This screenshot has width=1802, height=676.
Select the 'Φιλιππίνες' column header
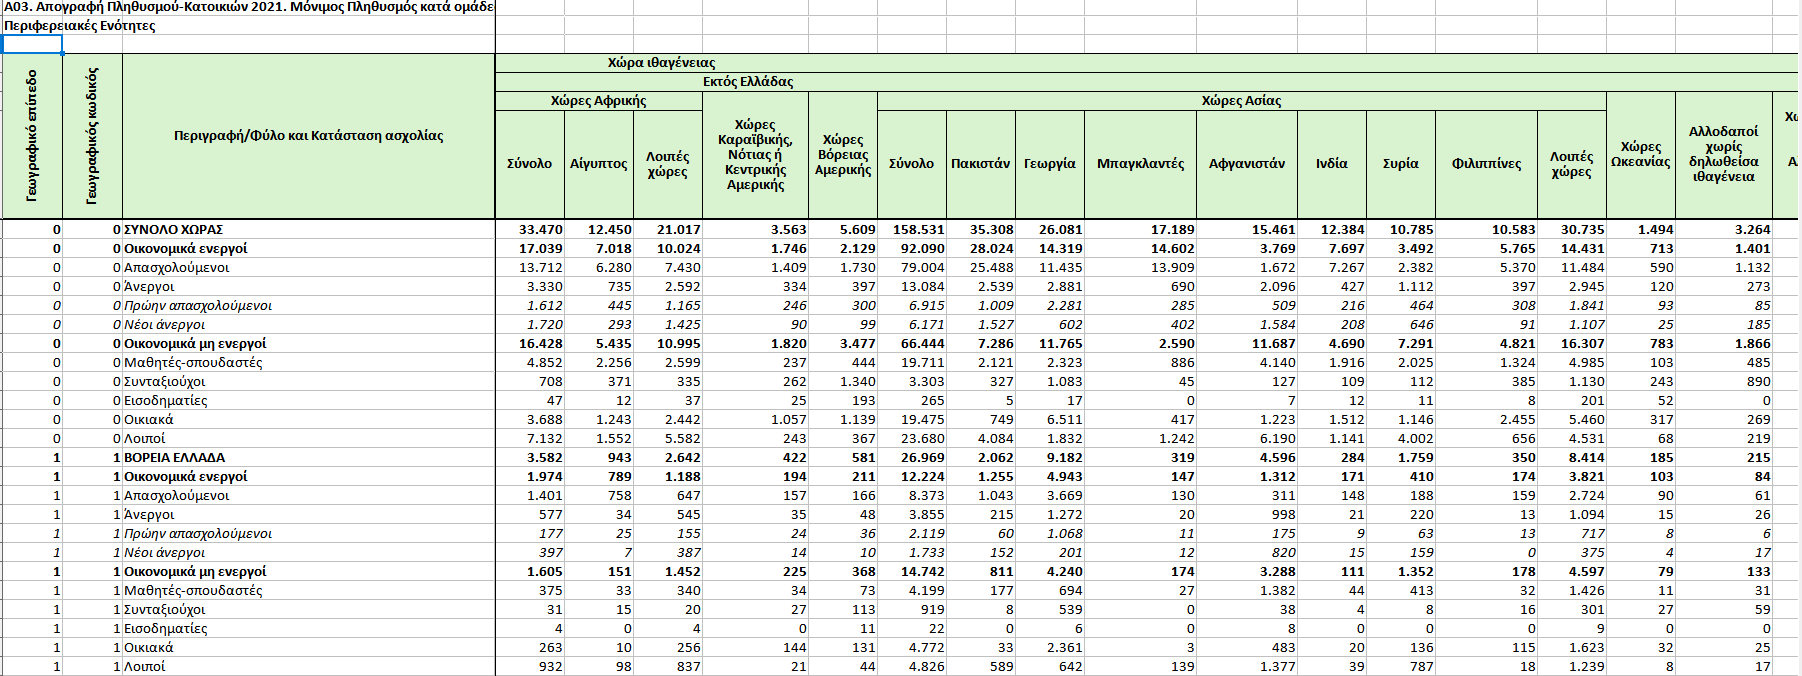[1487, 164]
